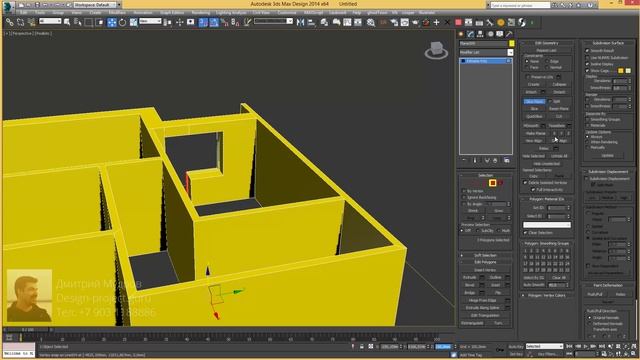The width and height of the screenshot is (640, 360).
Task: Click the Collapse button in Edit Geometry
Action: (x=559, y=84)
